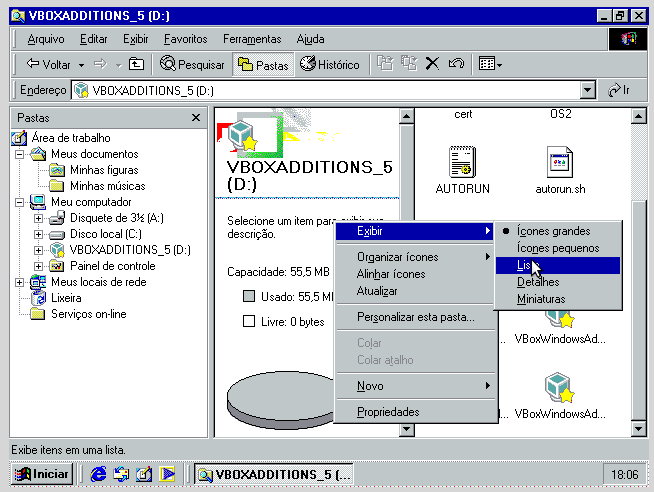The width and height of the screenshot is (654, 492).
Task: Expand the Painel de controle node
Action: [x=38, y=266]
